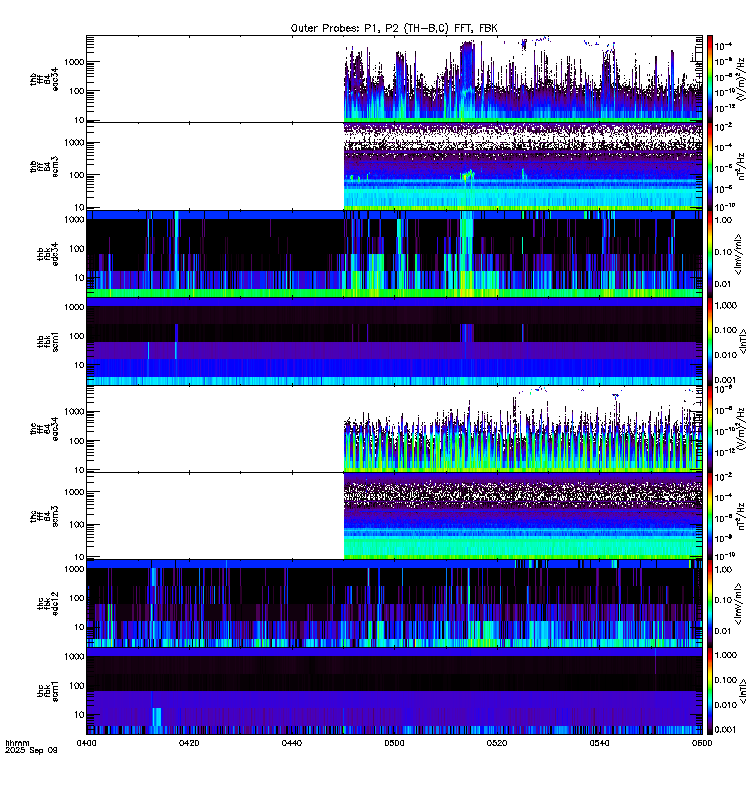Click the 1.00 value on thb fbk edc34 colorbar
Image resolution: width=750 pixels, height=800 pixels.
[x=723, y=220]
